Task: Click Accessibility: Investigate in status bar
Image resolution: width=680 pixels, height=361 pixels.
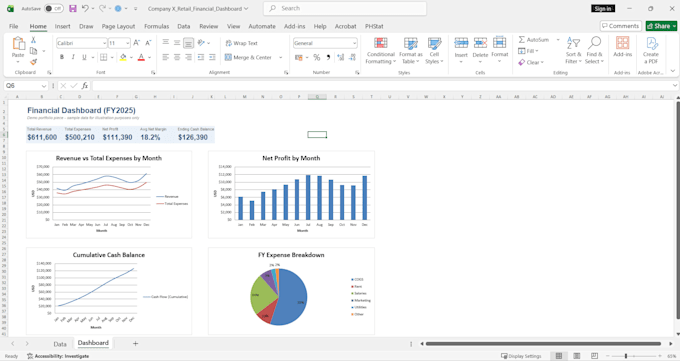Action: [58, 356]
